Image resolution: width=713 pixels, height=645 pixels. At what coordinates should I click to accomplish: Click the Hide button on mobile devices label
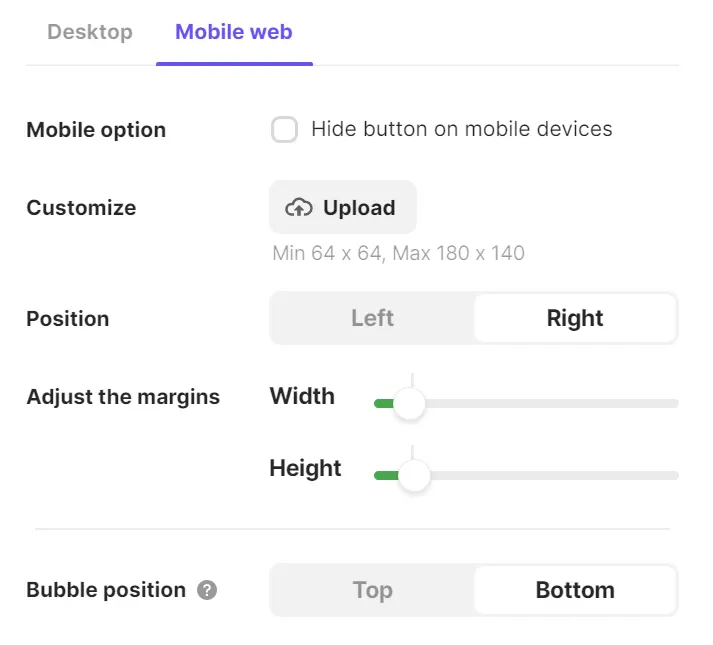tap(461, 129)
